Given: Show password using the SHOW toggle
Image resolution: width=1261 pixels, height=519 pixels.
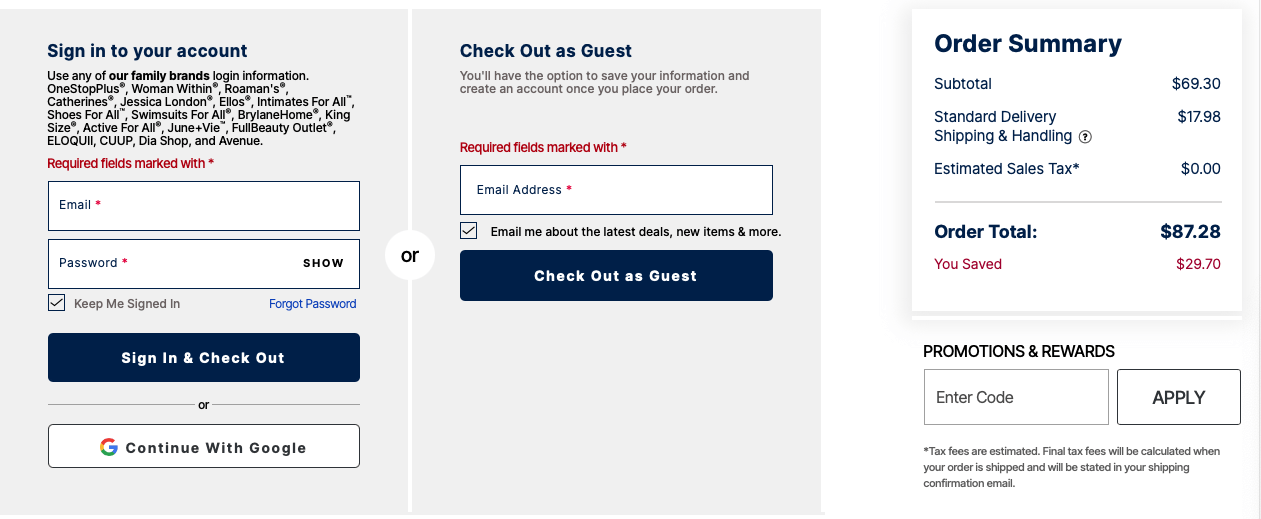Looking at the screenshot, I should coord(323,263).
